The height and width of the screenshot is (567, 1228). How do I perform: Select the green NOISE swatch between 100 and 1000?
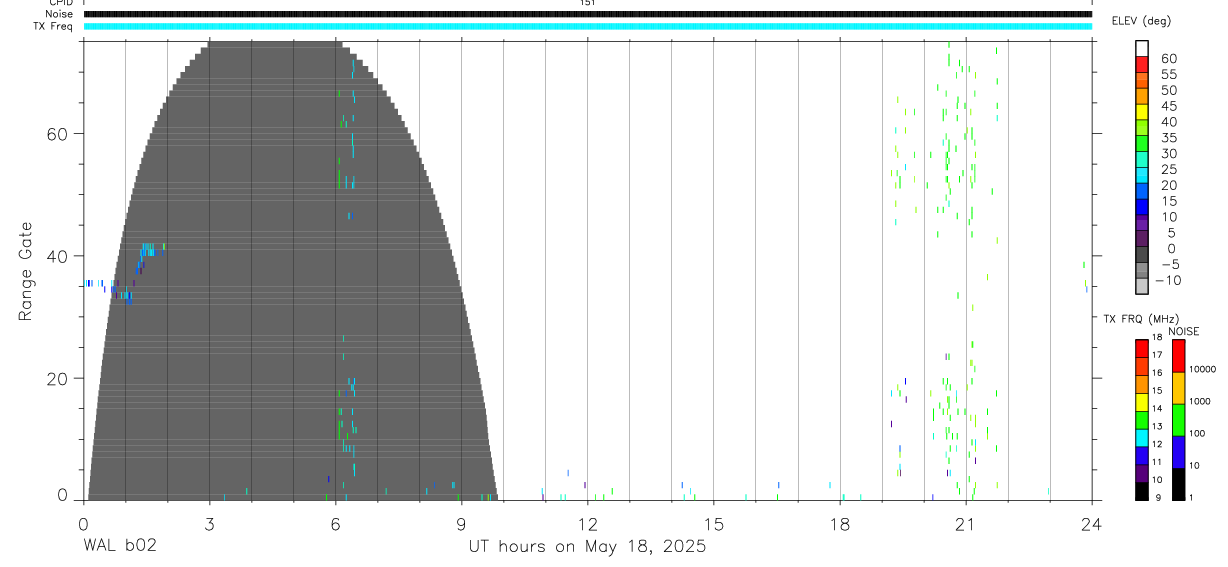pyautogui.click(x=1178, y=420)
